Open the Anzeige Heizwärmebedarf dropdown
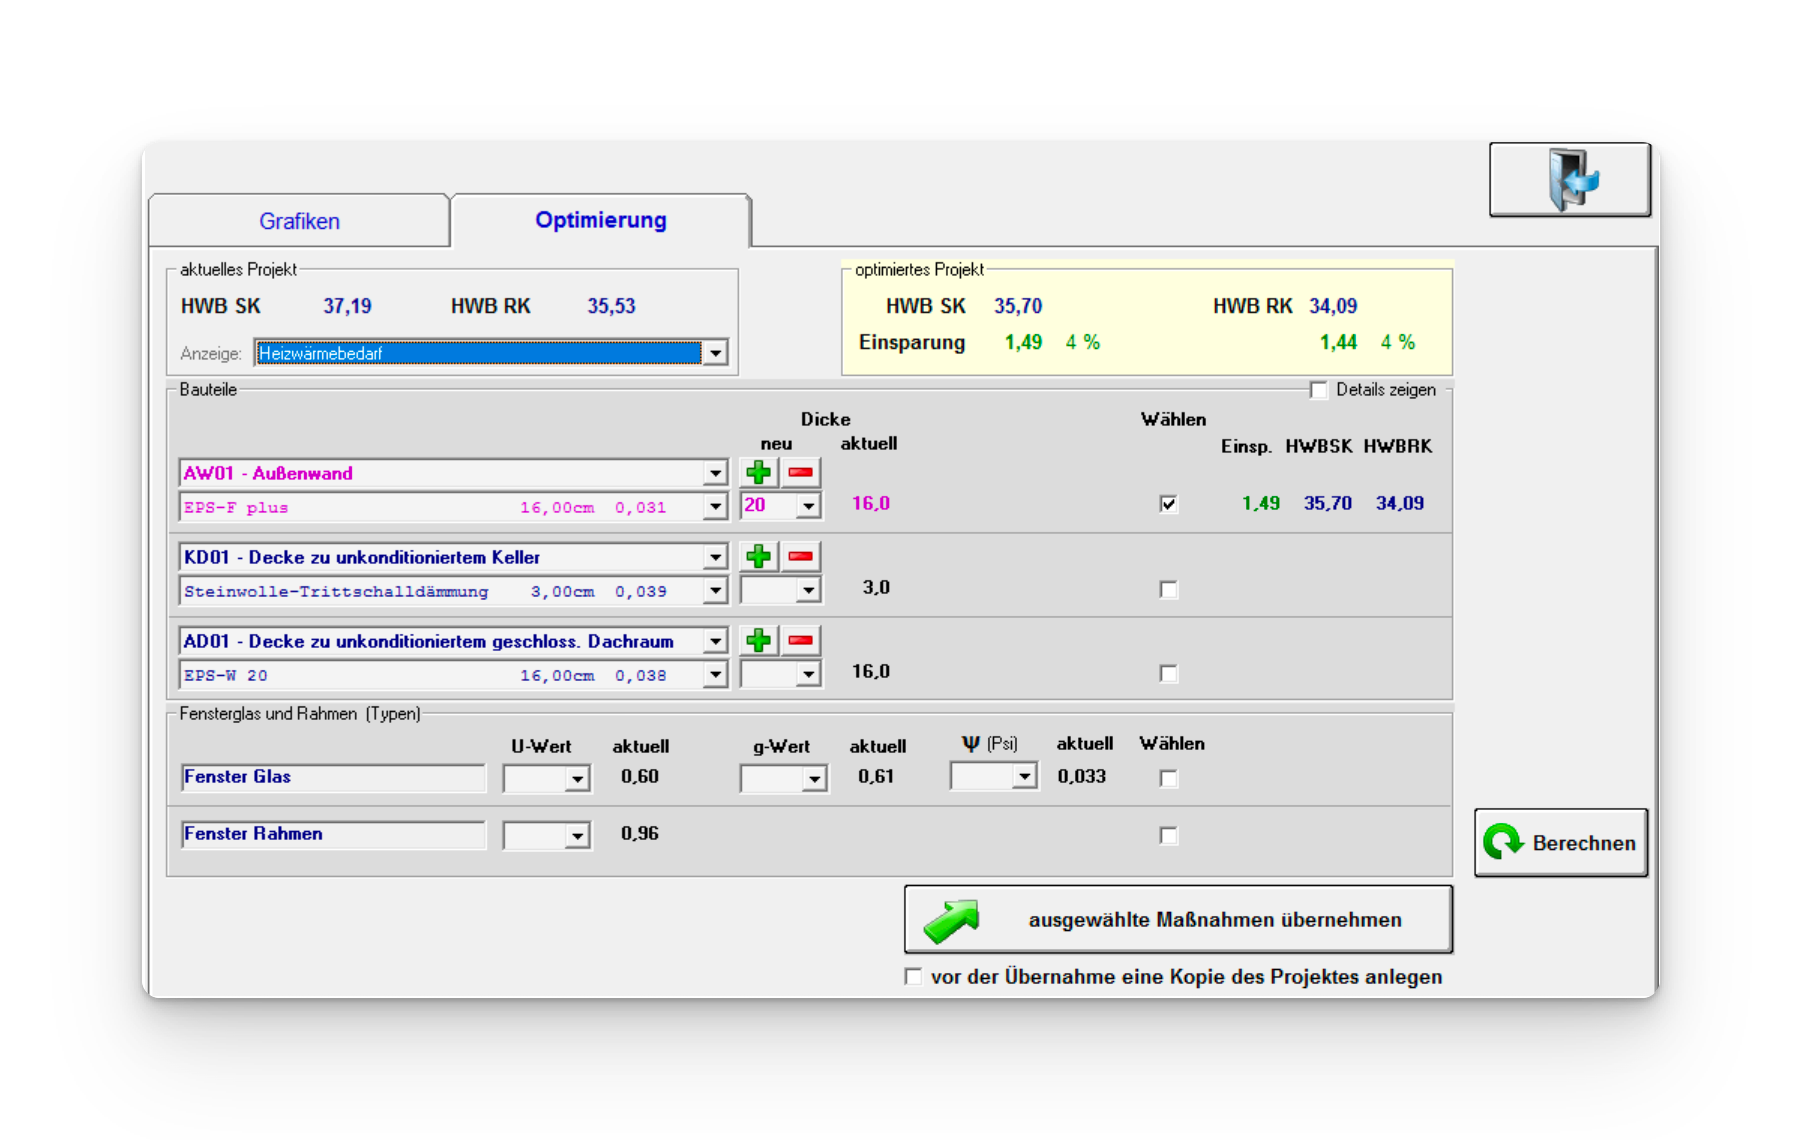 pyautogui.click(x=715, y=353)
